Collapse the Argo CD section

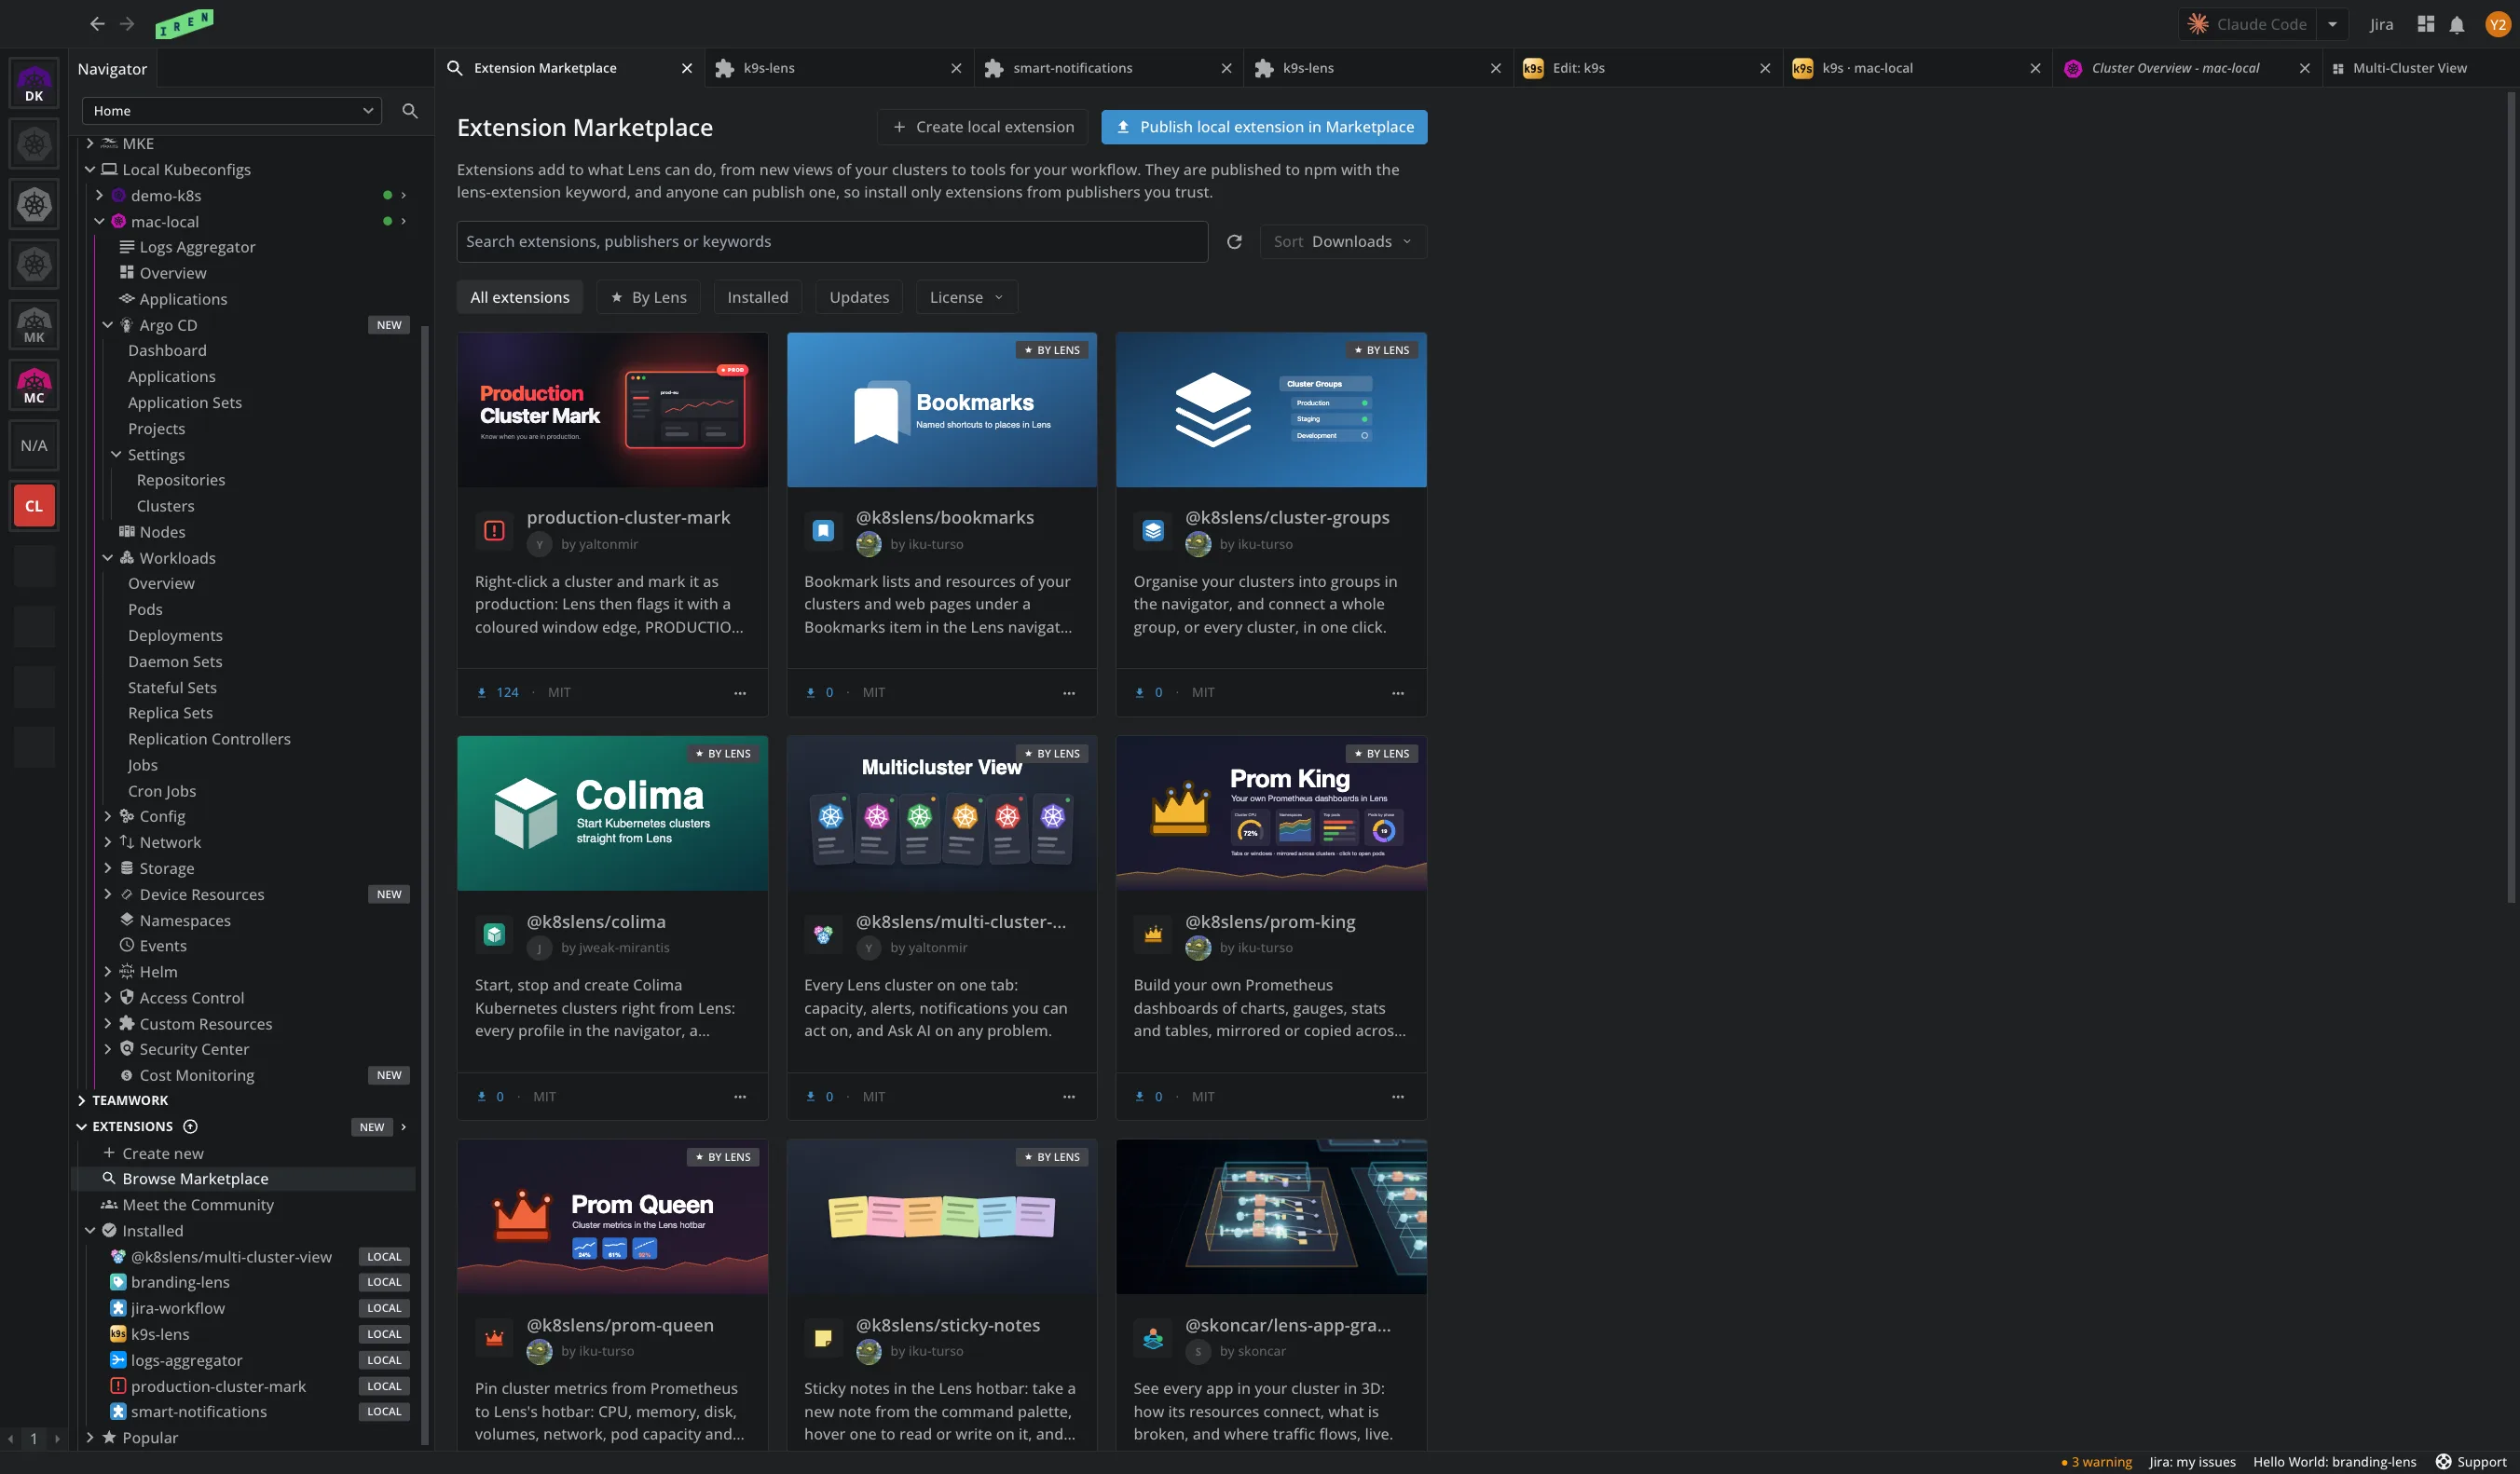[x=108, y=325]
